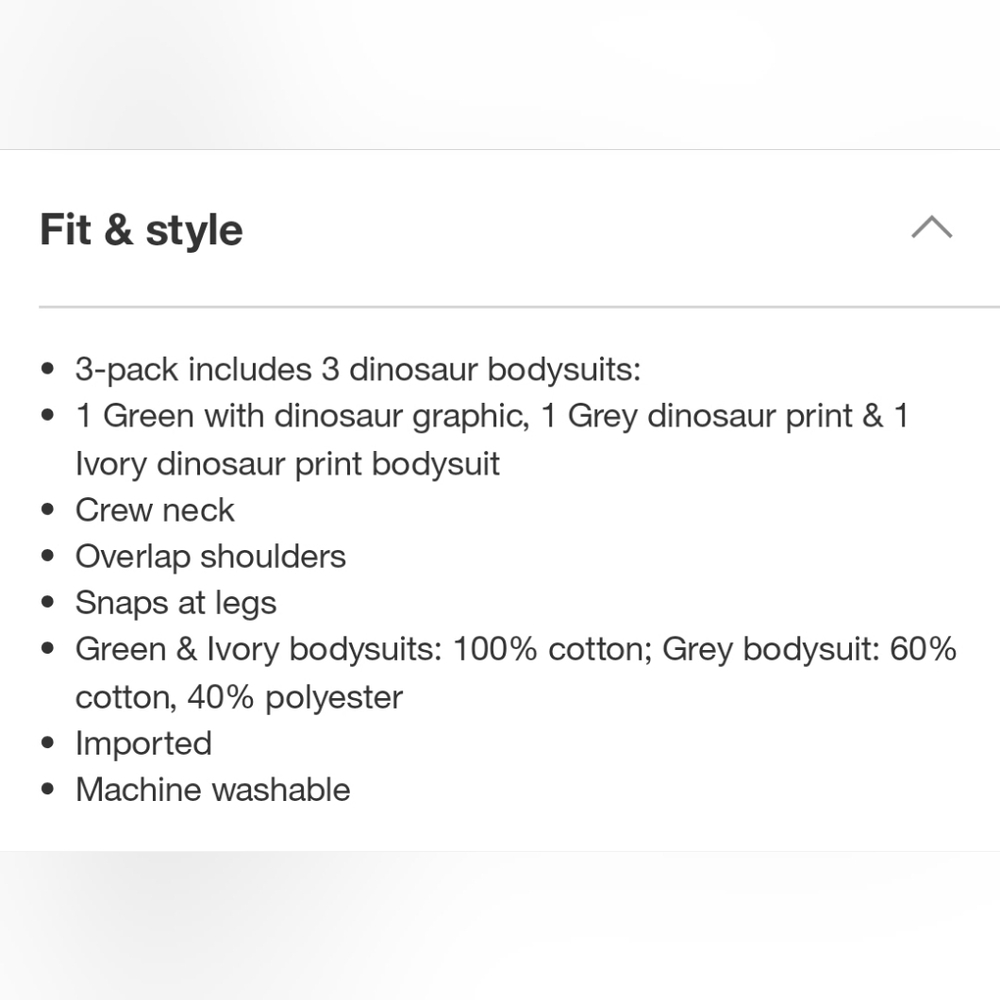Click the bullet point before Imported
1000x1000 pixels.
47,742
